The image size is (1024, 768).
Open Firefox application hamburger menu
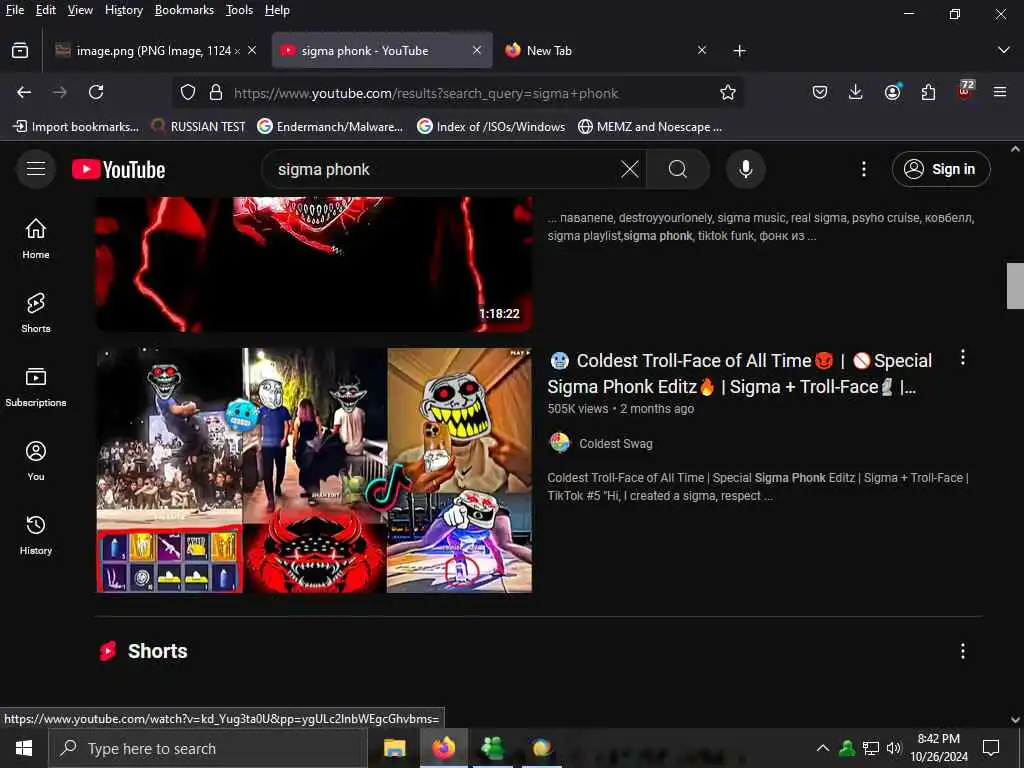(x=1000, y=93)
